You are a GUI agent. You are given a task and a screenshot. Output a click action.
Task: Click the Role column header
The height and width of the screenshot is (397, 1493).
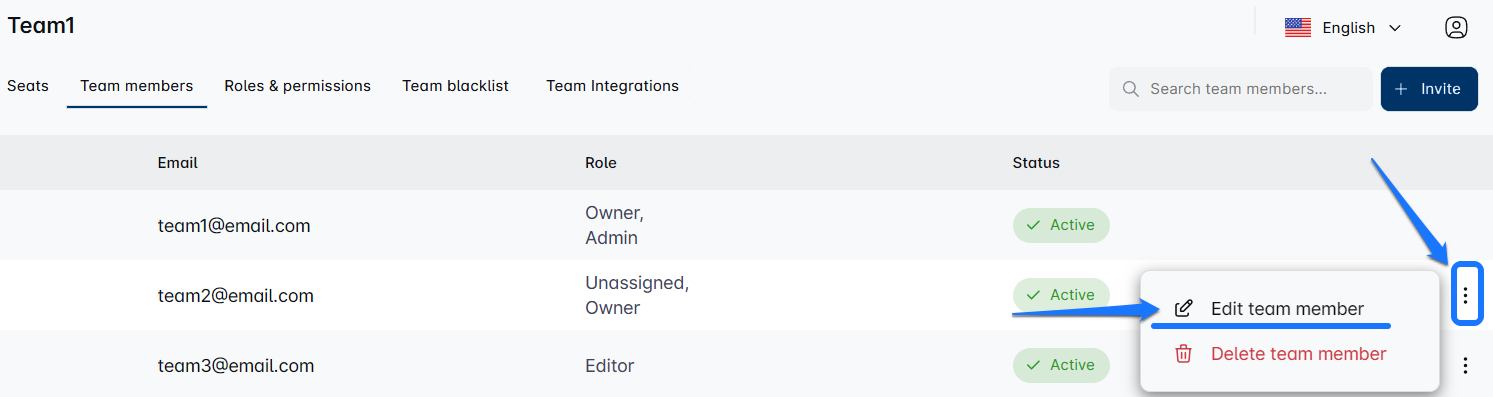tap(601, 163)
